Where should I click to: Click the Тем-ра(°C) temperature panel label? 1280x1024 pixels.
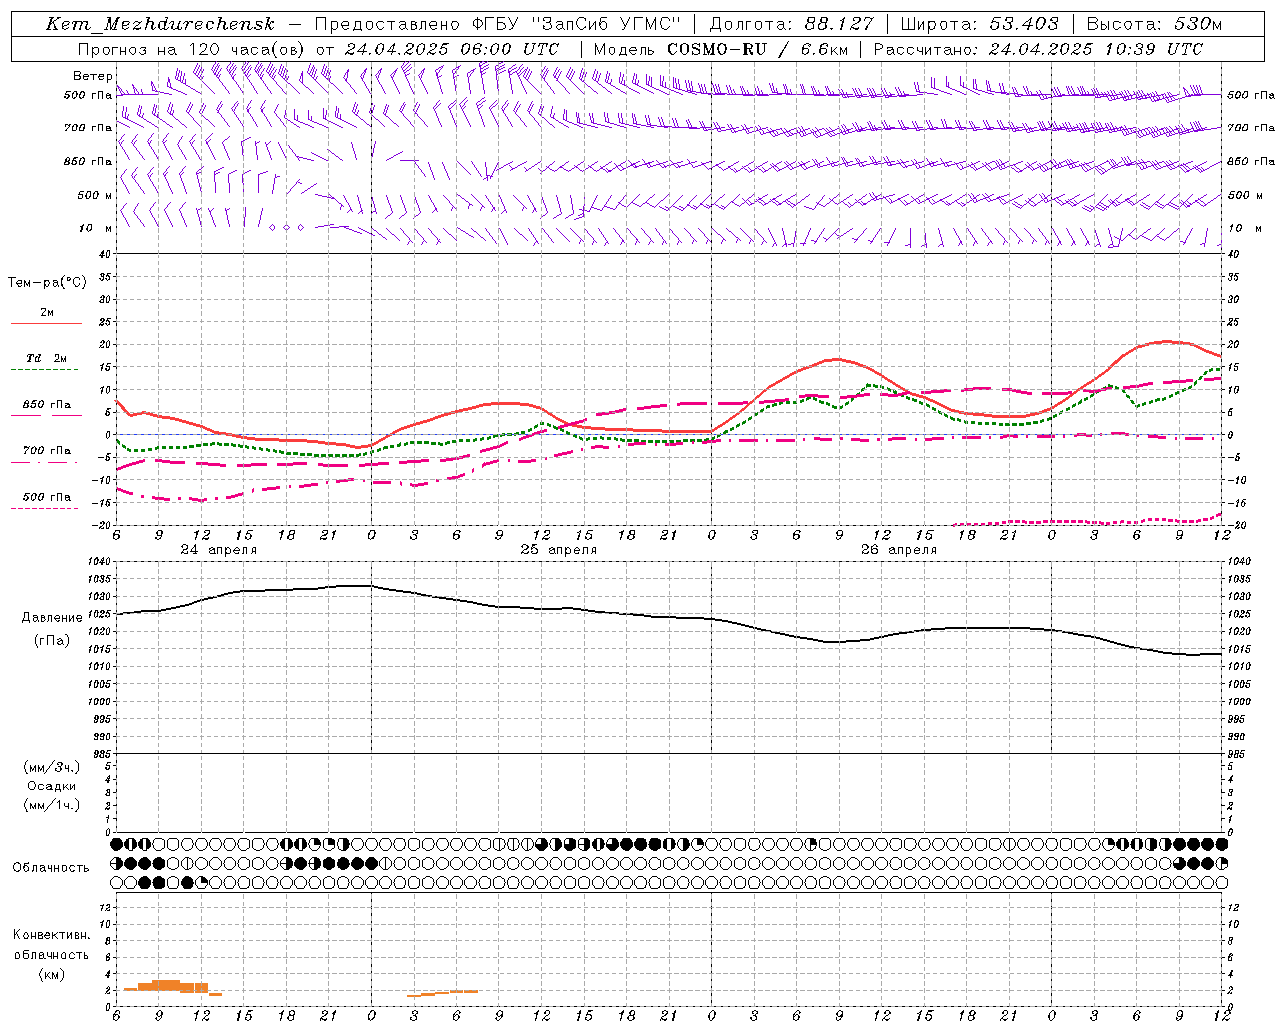coord(47,283)
